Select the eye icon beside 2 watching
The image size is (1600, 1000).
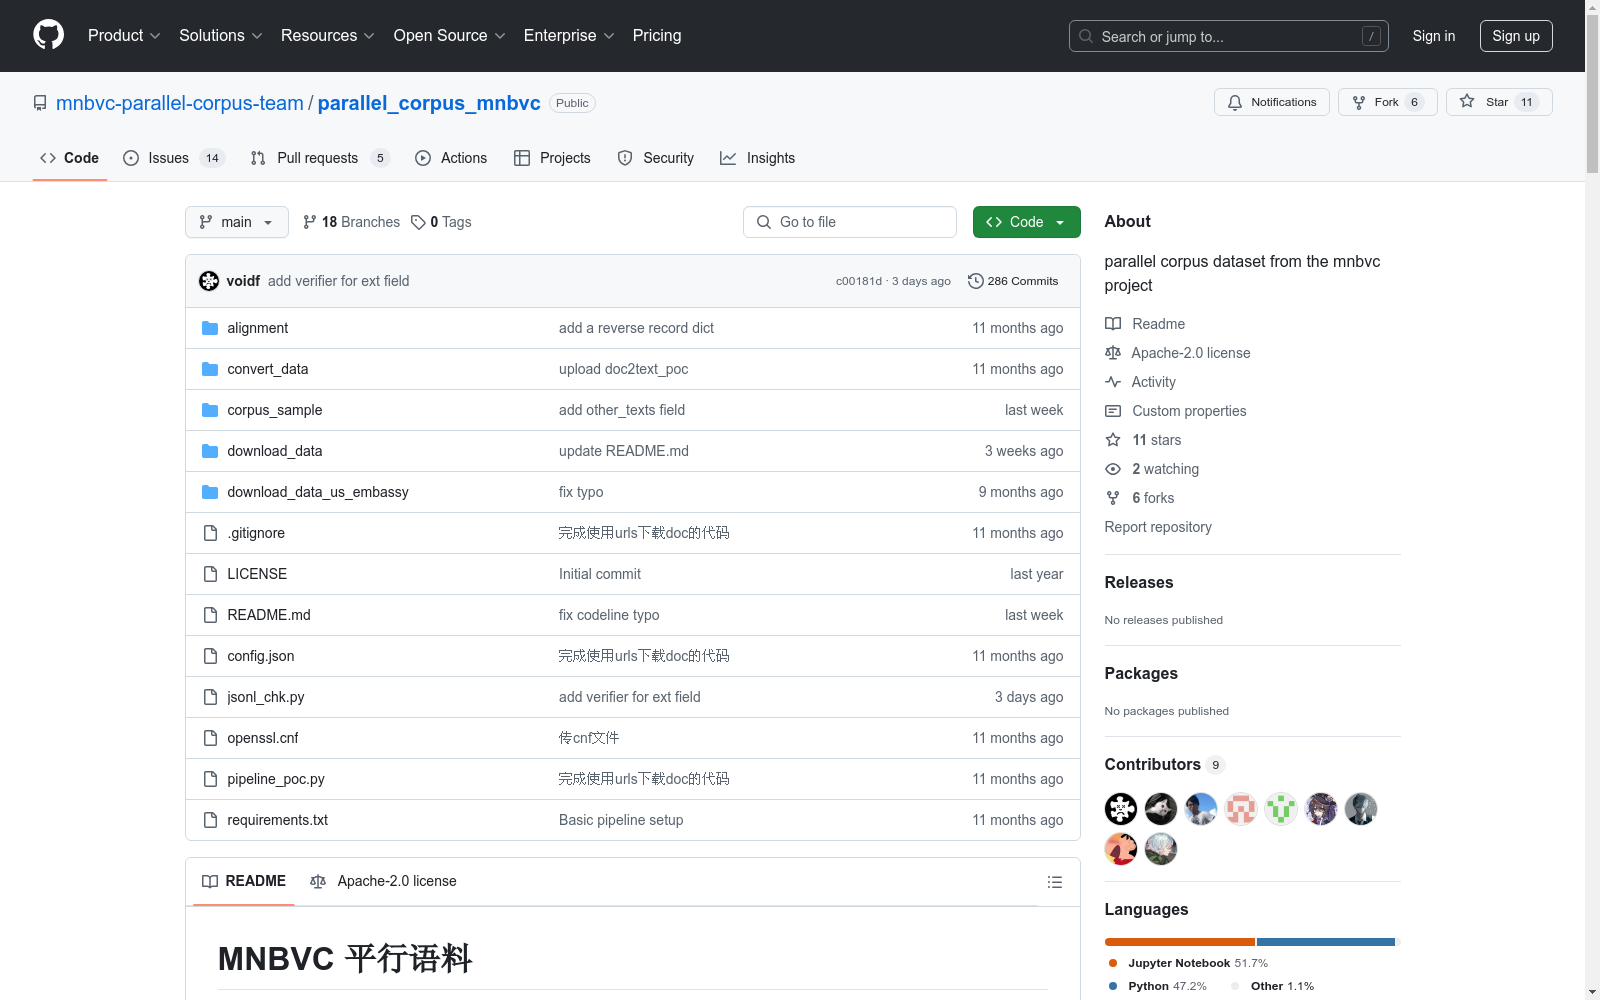1113,469
